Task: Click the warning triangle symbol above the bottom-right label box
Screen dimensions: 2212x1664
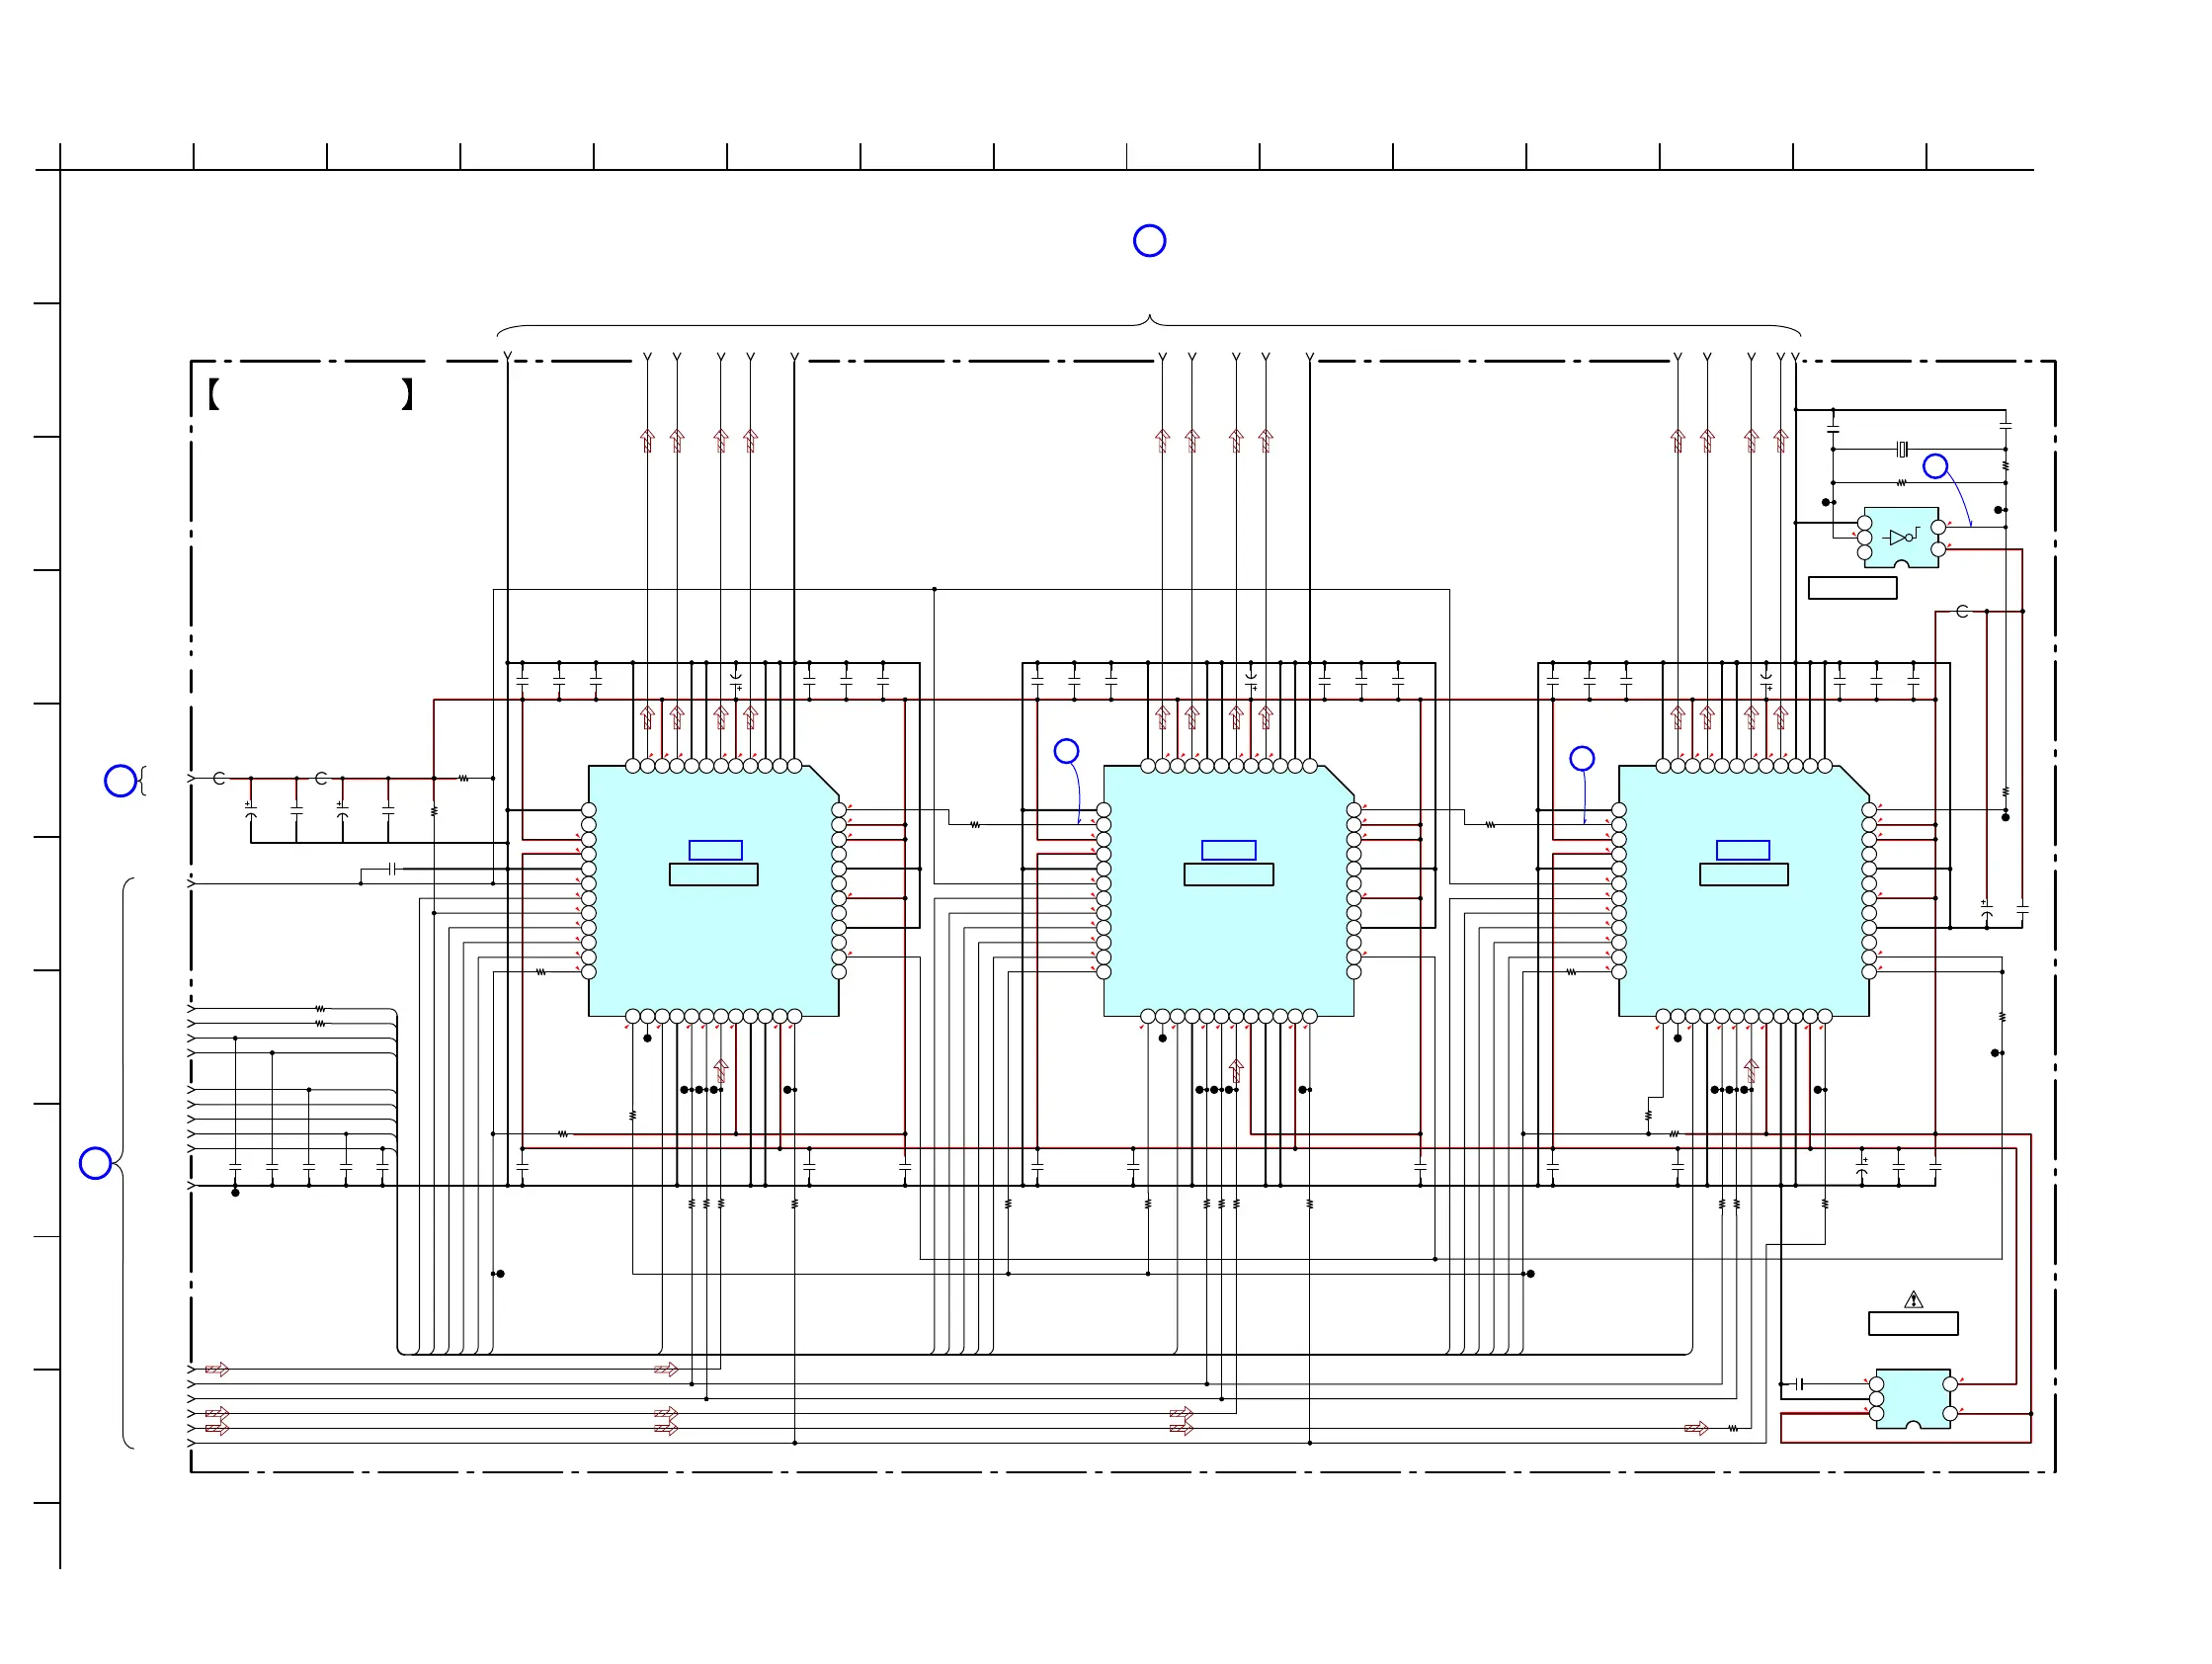Action: tap(1913, 1300)
